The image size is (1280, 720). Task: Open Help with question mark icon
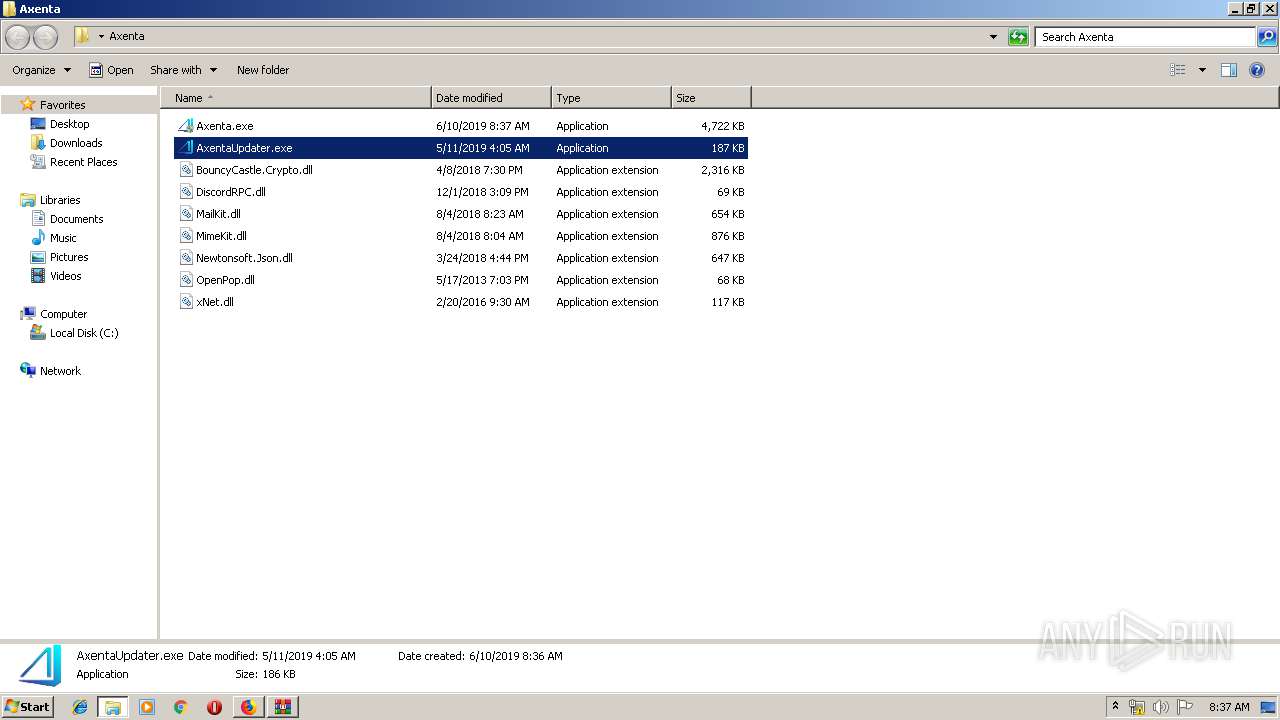click(x=1257, y=70)
